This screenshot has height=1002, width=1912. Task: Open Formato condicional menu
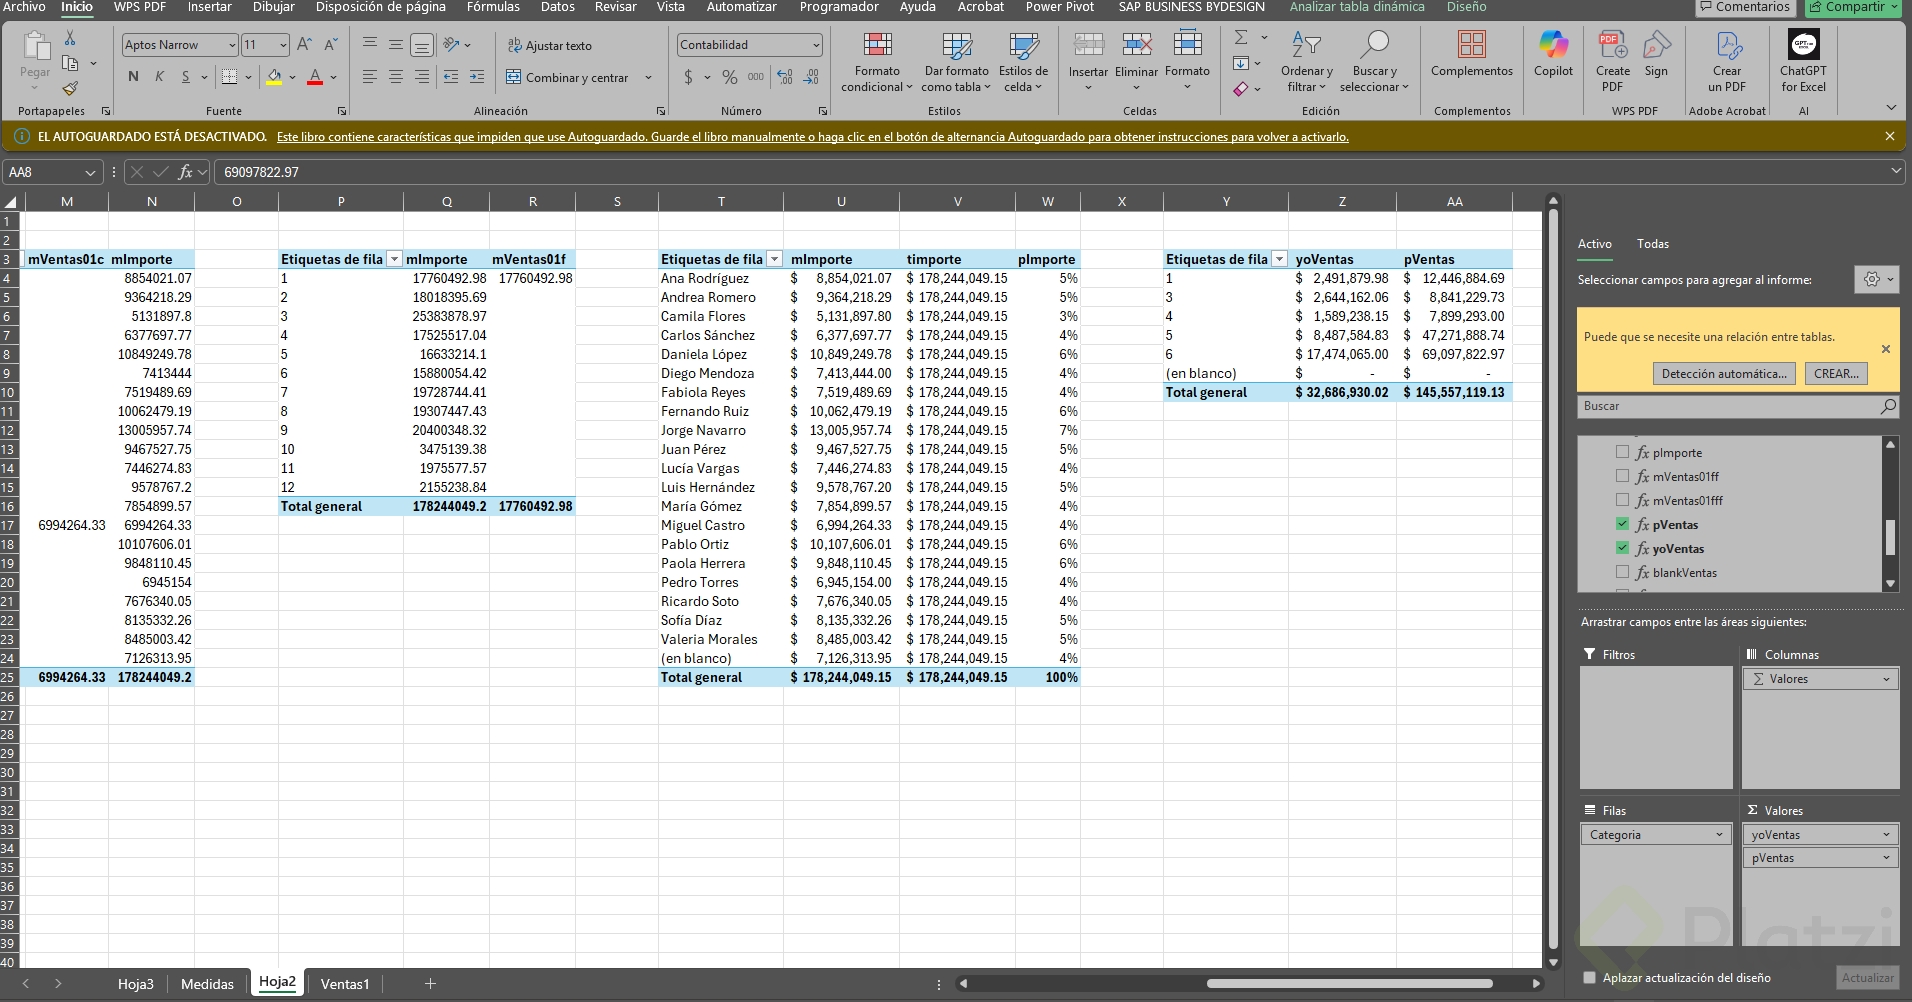pyautogui.click(x=877, y=62)
